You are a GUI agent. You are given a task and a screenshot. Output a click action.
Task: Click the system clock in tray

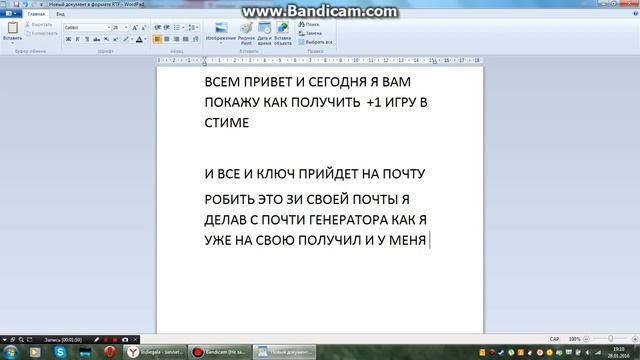tap(618, 352)
